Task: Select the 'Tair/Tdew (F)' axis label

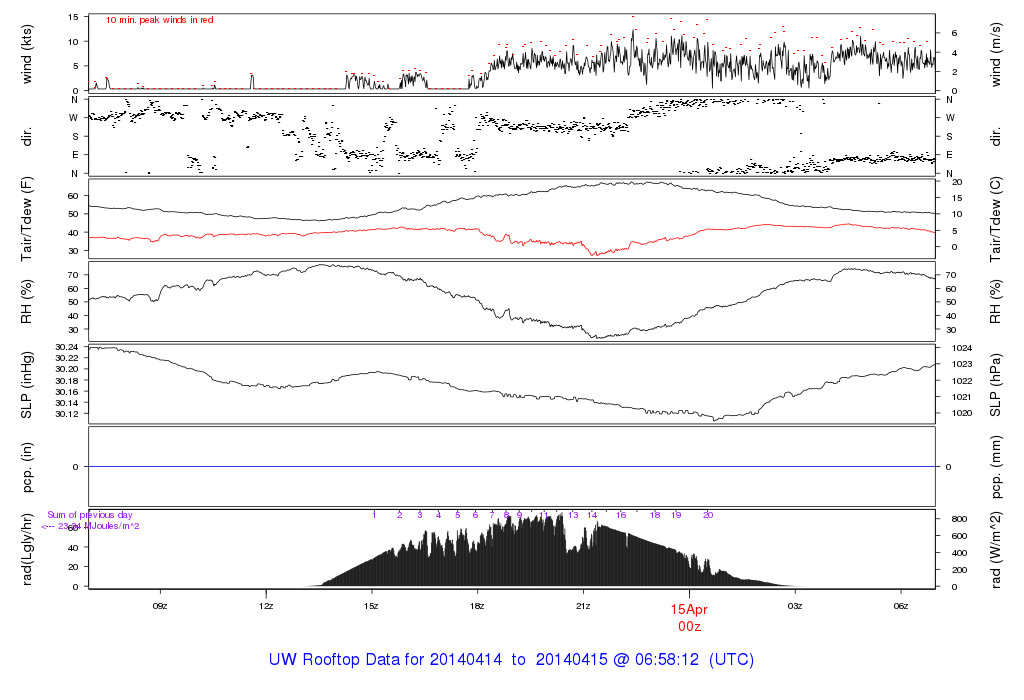Action: click(x=27, y=220)
